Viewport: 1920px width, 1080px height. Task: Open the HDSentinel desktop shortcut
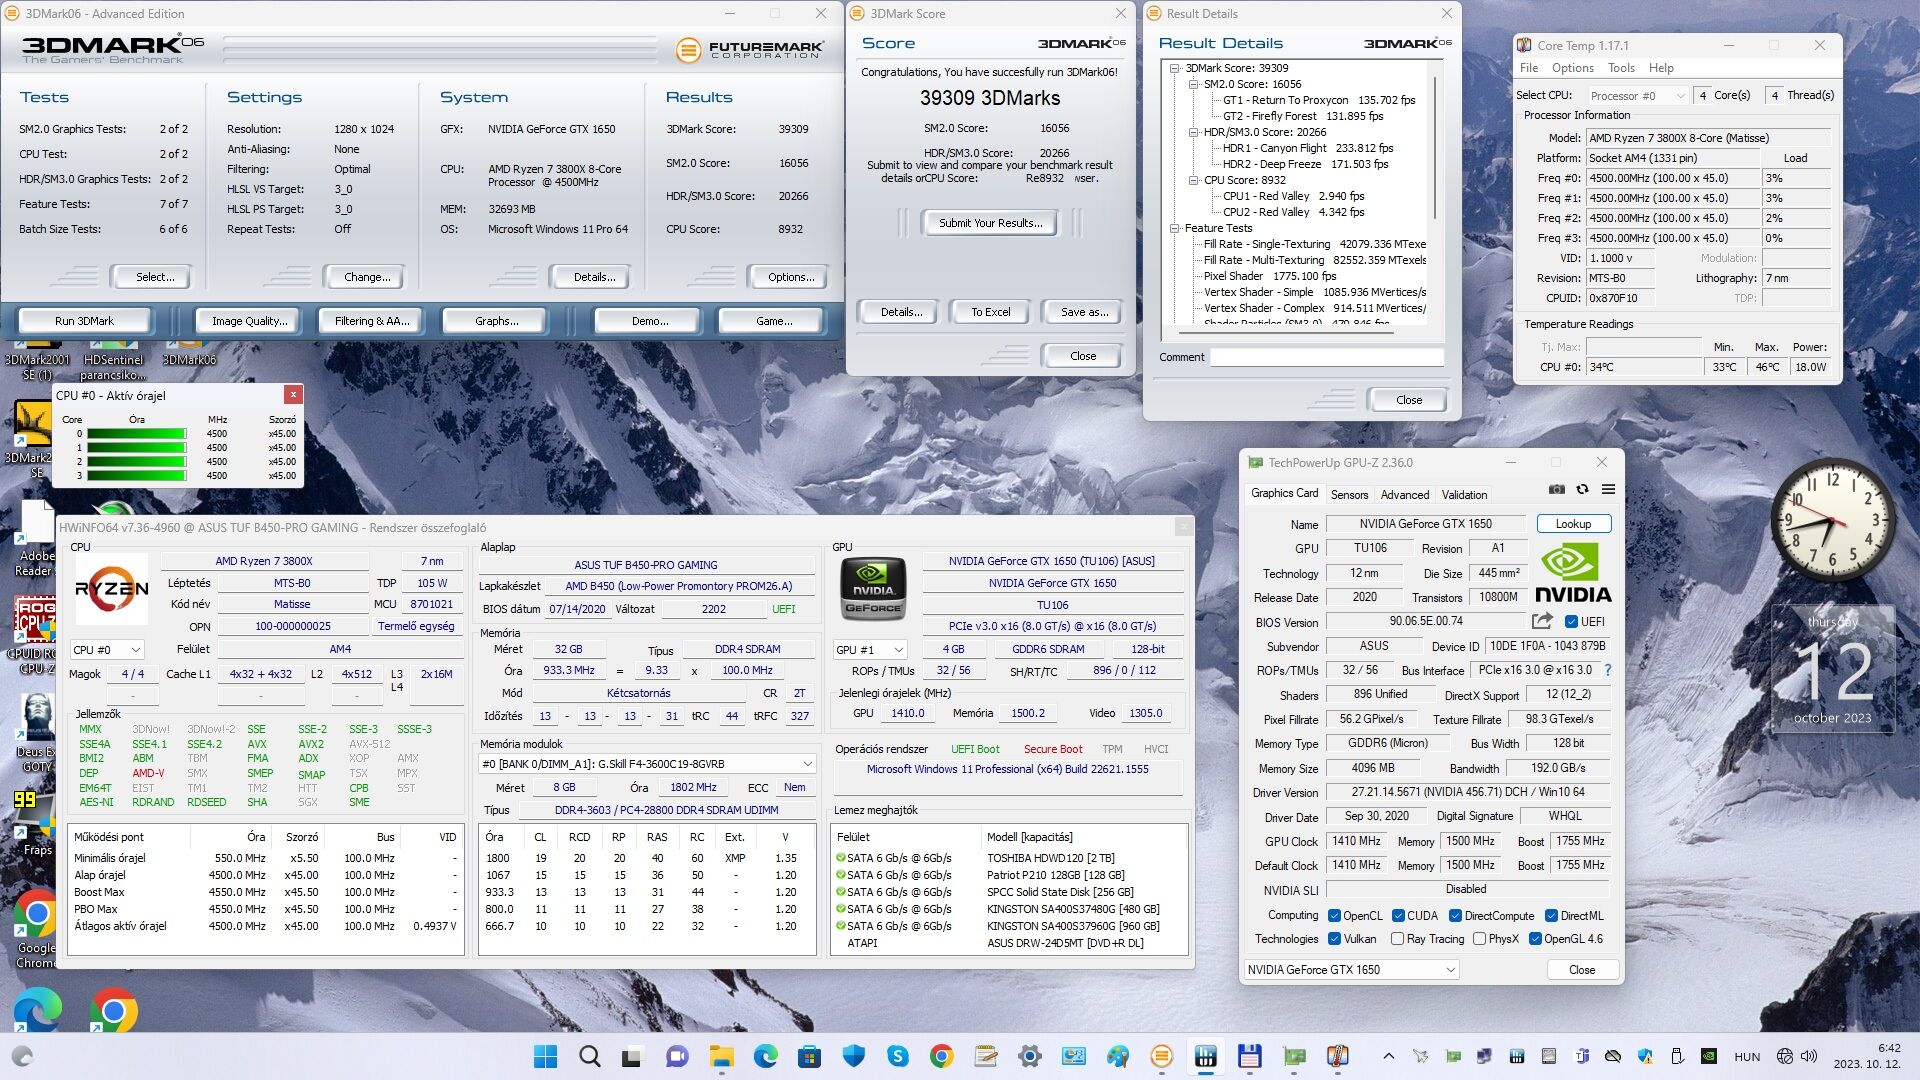click(113, 360)
